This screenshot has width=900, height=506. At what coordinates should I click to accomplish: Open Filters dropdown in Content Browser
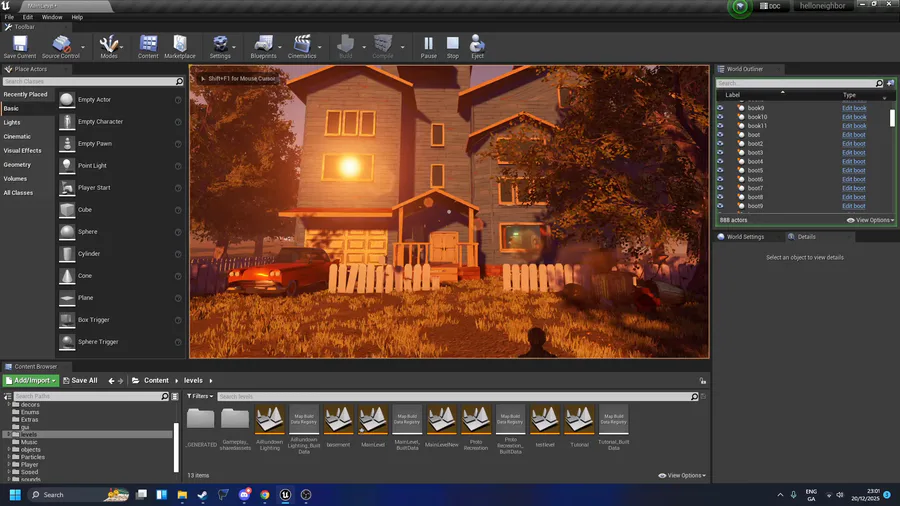point(200,396)
